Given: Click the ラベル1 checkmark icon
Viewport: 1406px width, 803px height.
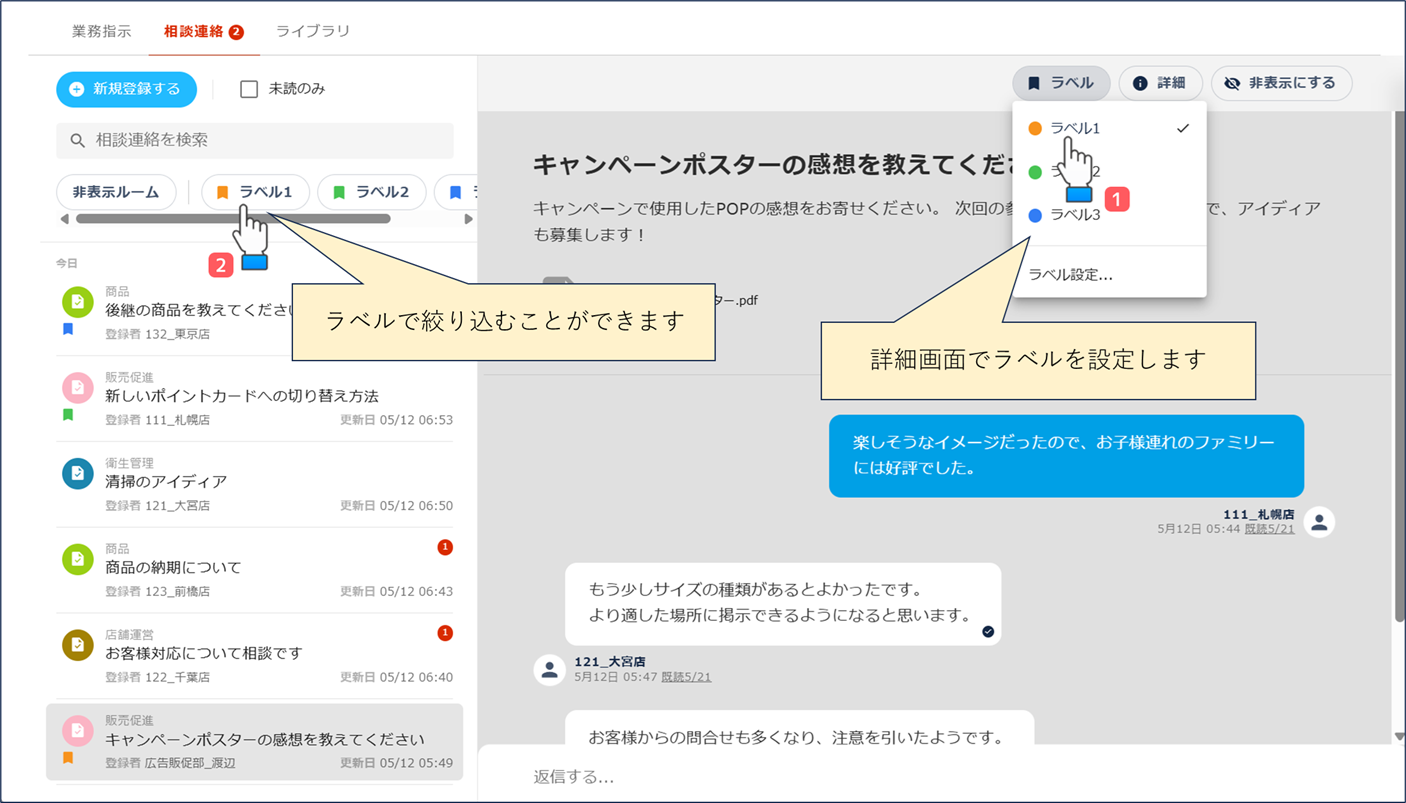Looking at the screenshot, I should pos(1183,128).
